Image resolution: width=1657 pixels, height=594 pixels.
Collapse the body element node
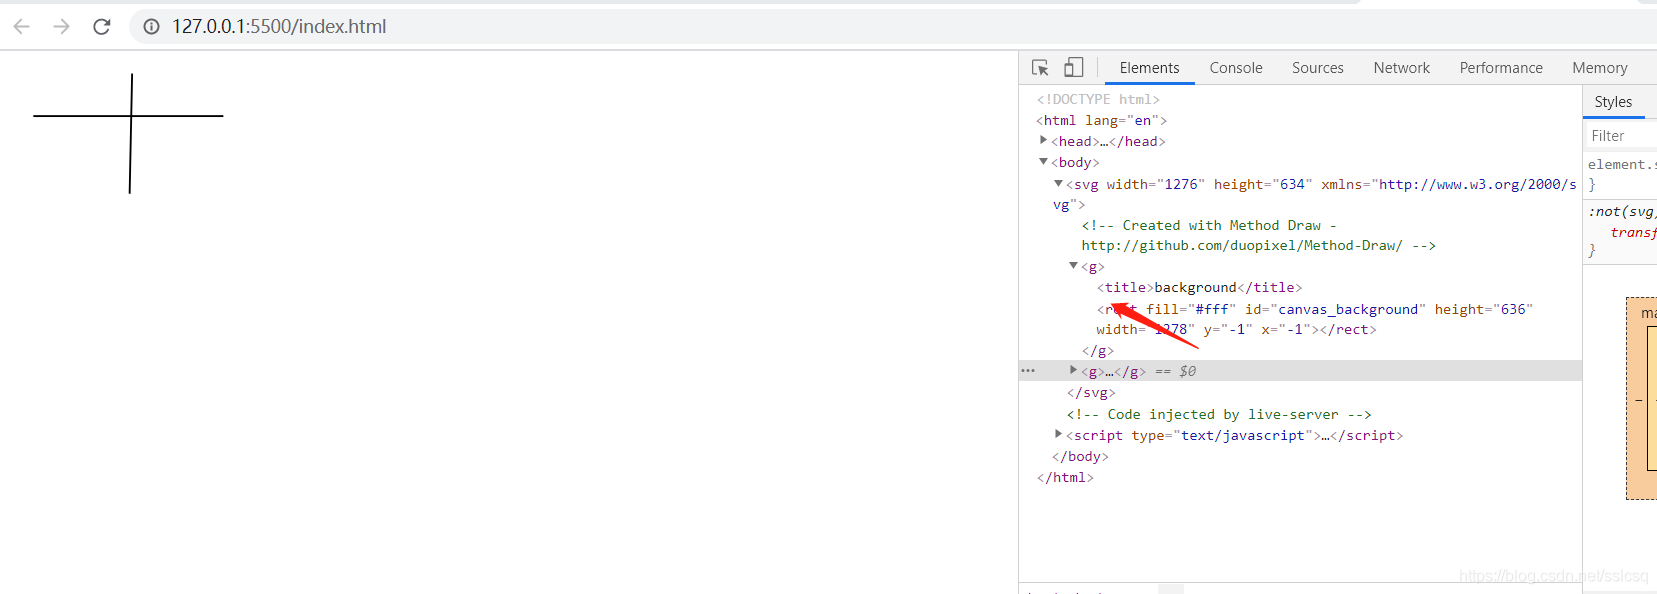point(1043,162)
